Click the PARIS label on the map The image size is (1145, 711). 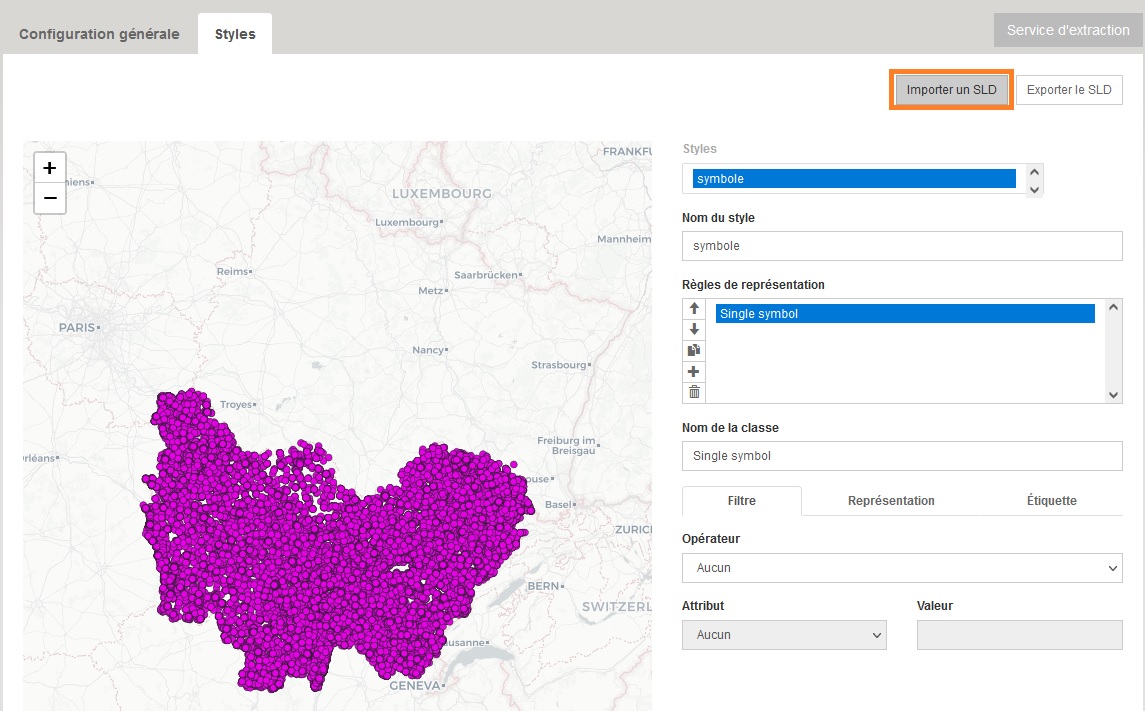click(x=77, y=328)
